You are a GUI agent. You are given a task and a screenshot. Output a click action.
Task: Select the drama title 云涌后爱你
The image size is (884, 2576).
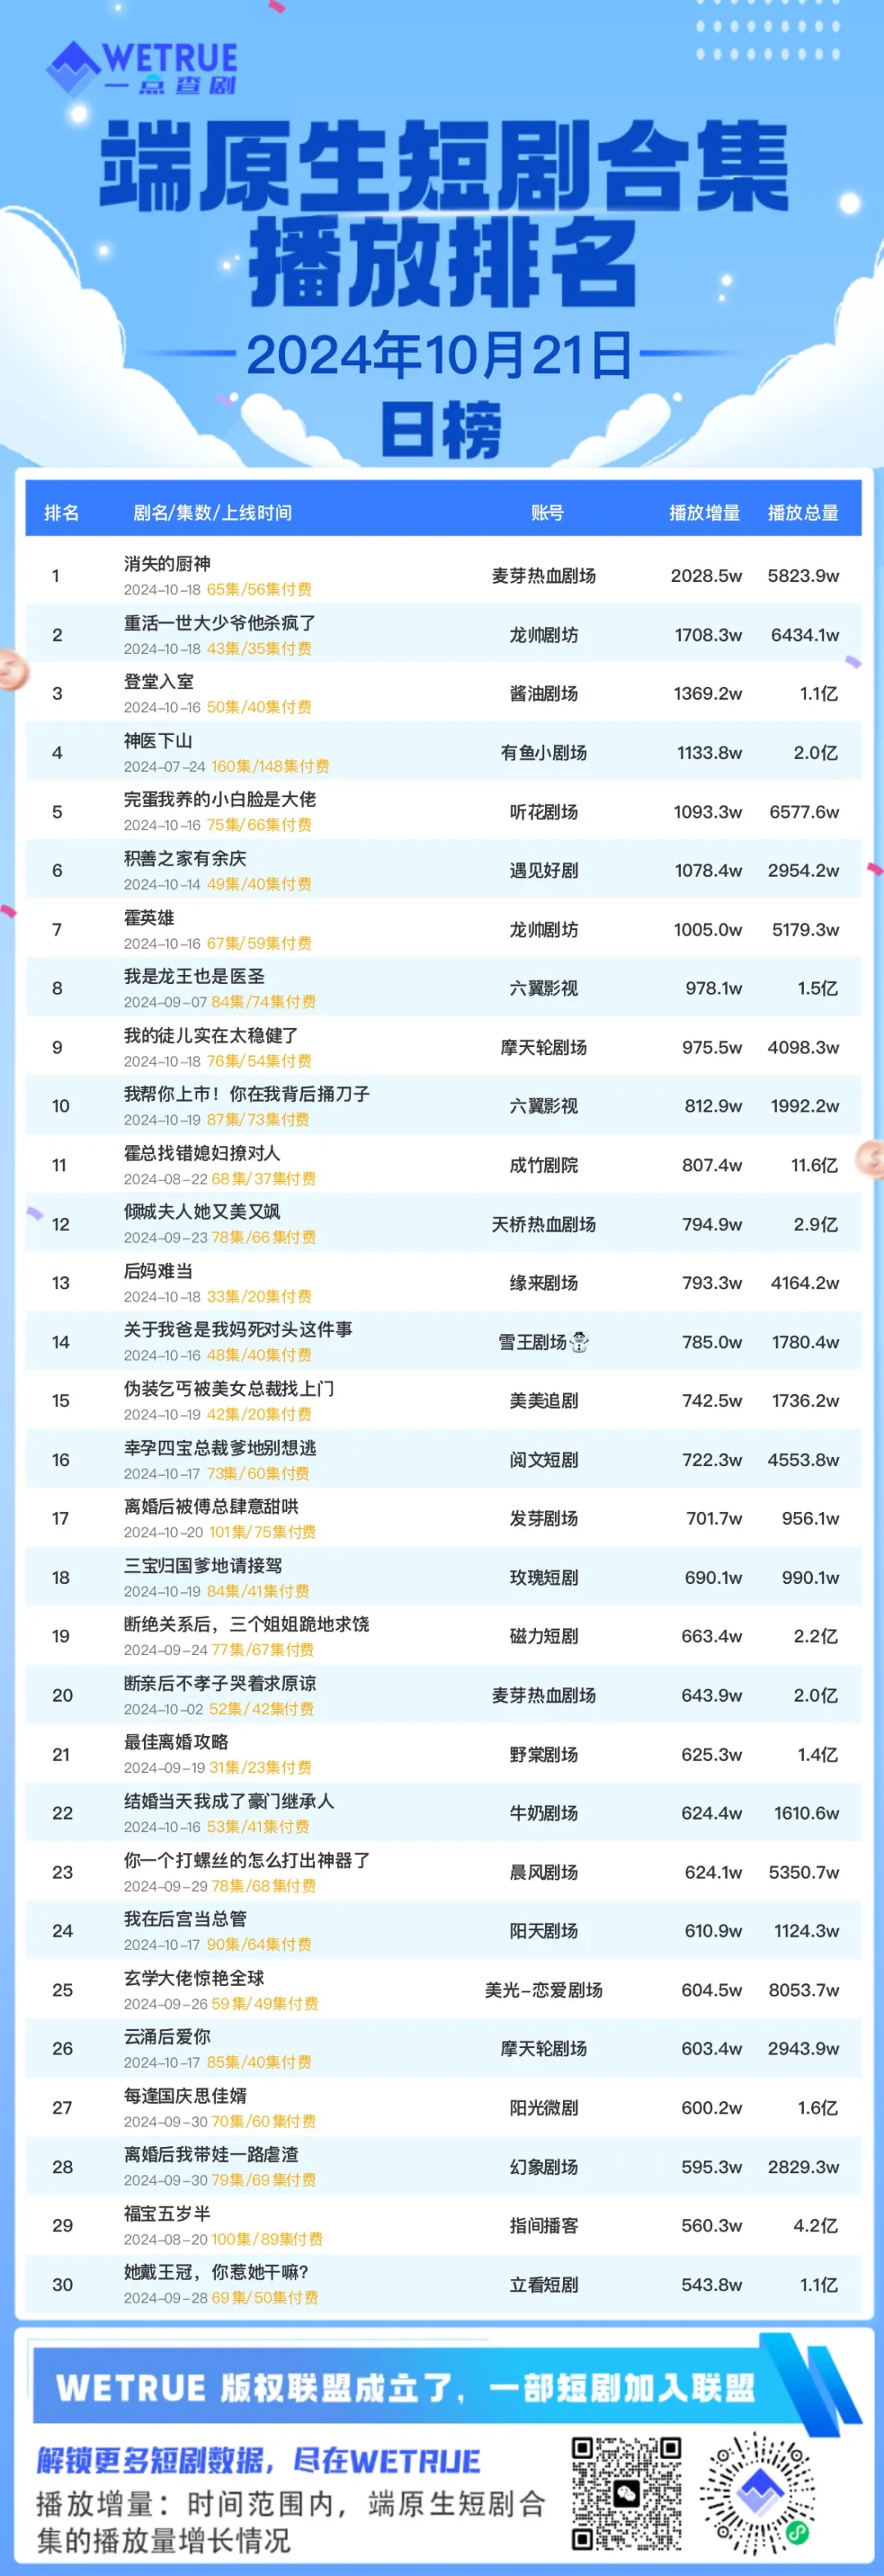click(167, 2037)
